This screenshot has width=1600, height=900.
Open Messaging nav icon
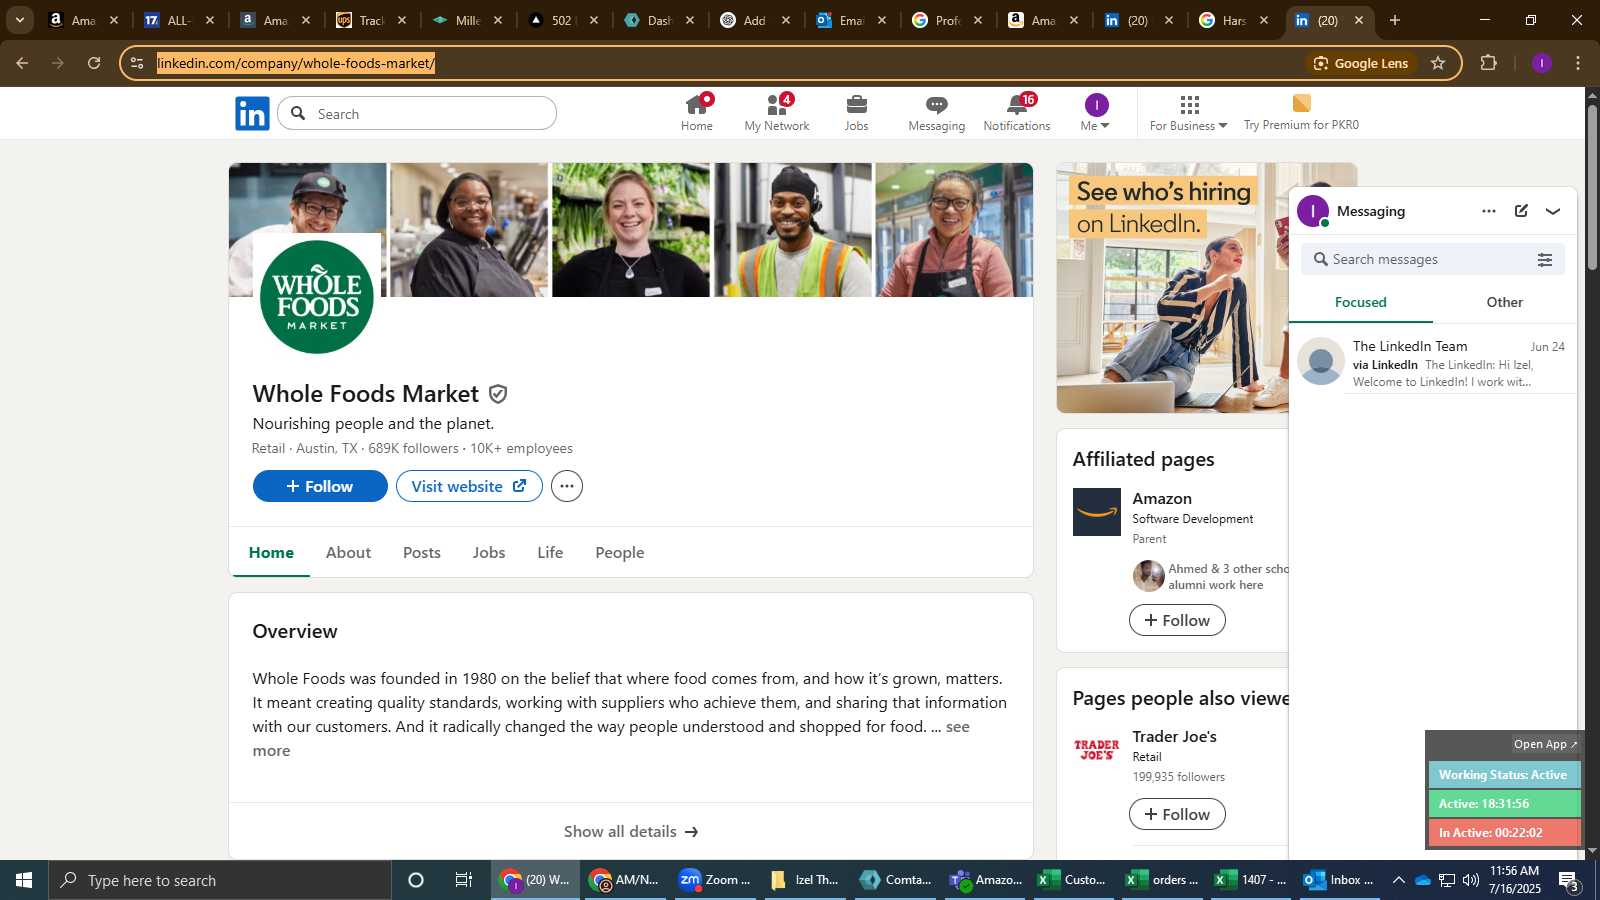pyautogui.click(x=936, y=113)
